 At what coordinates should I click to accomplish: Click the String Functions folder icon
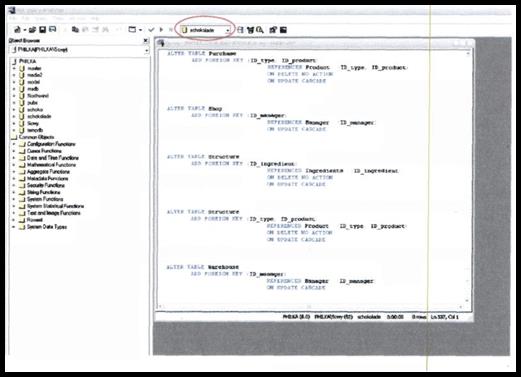(x=22, y=192)
